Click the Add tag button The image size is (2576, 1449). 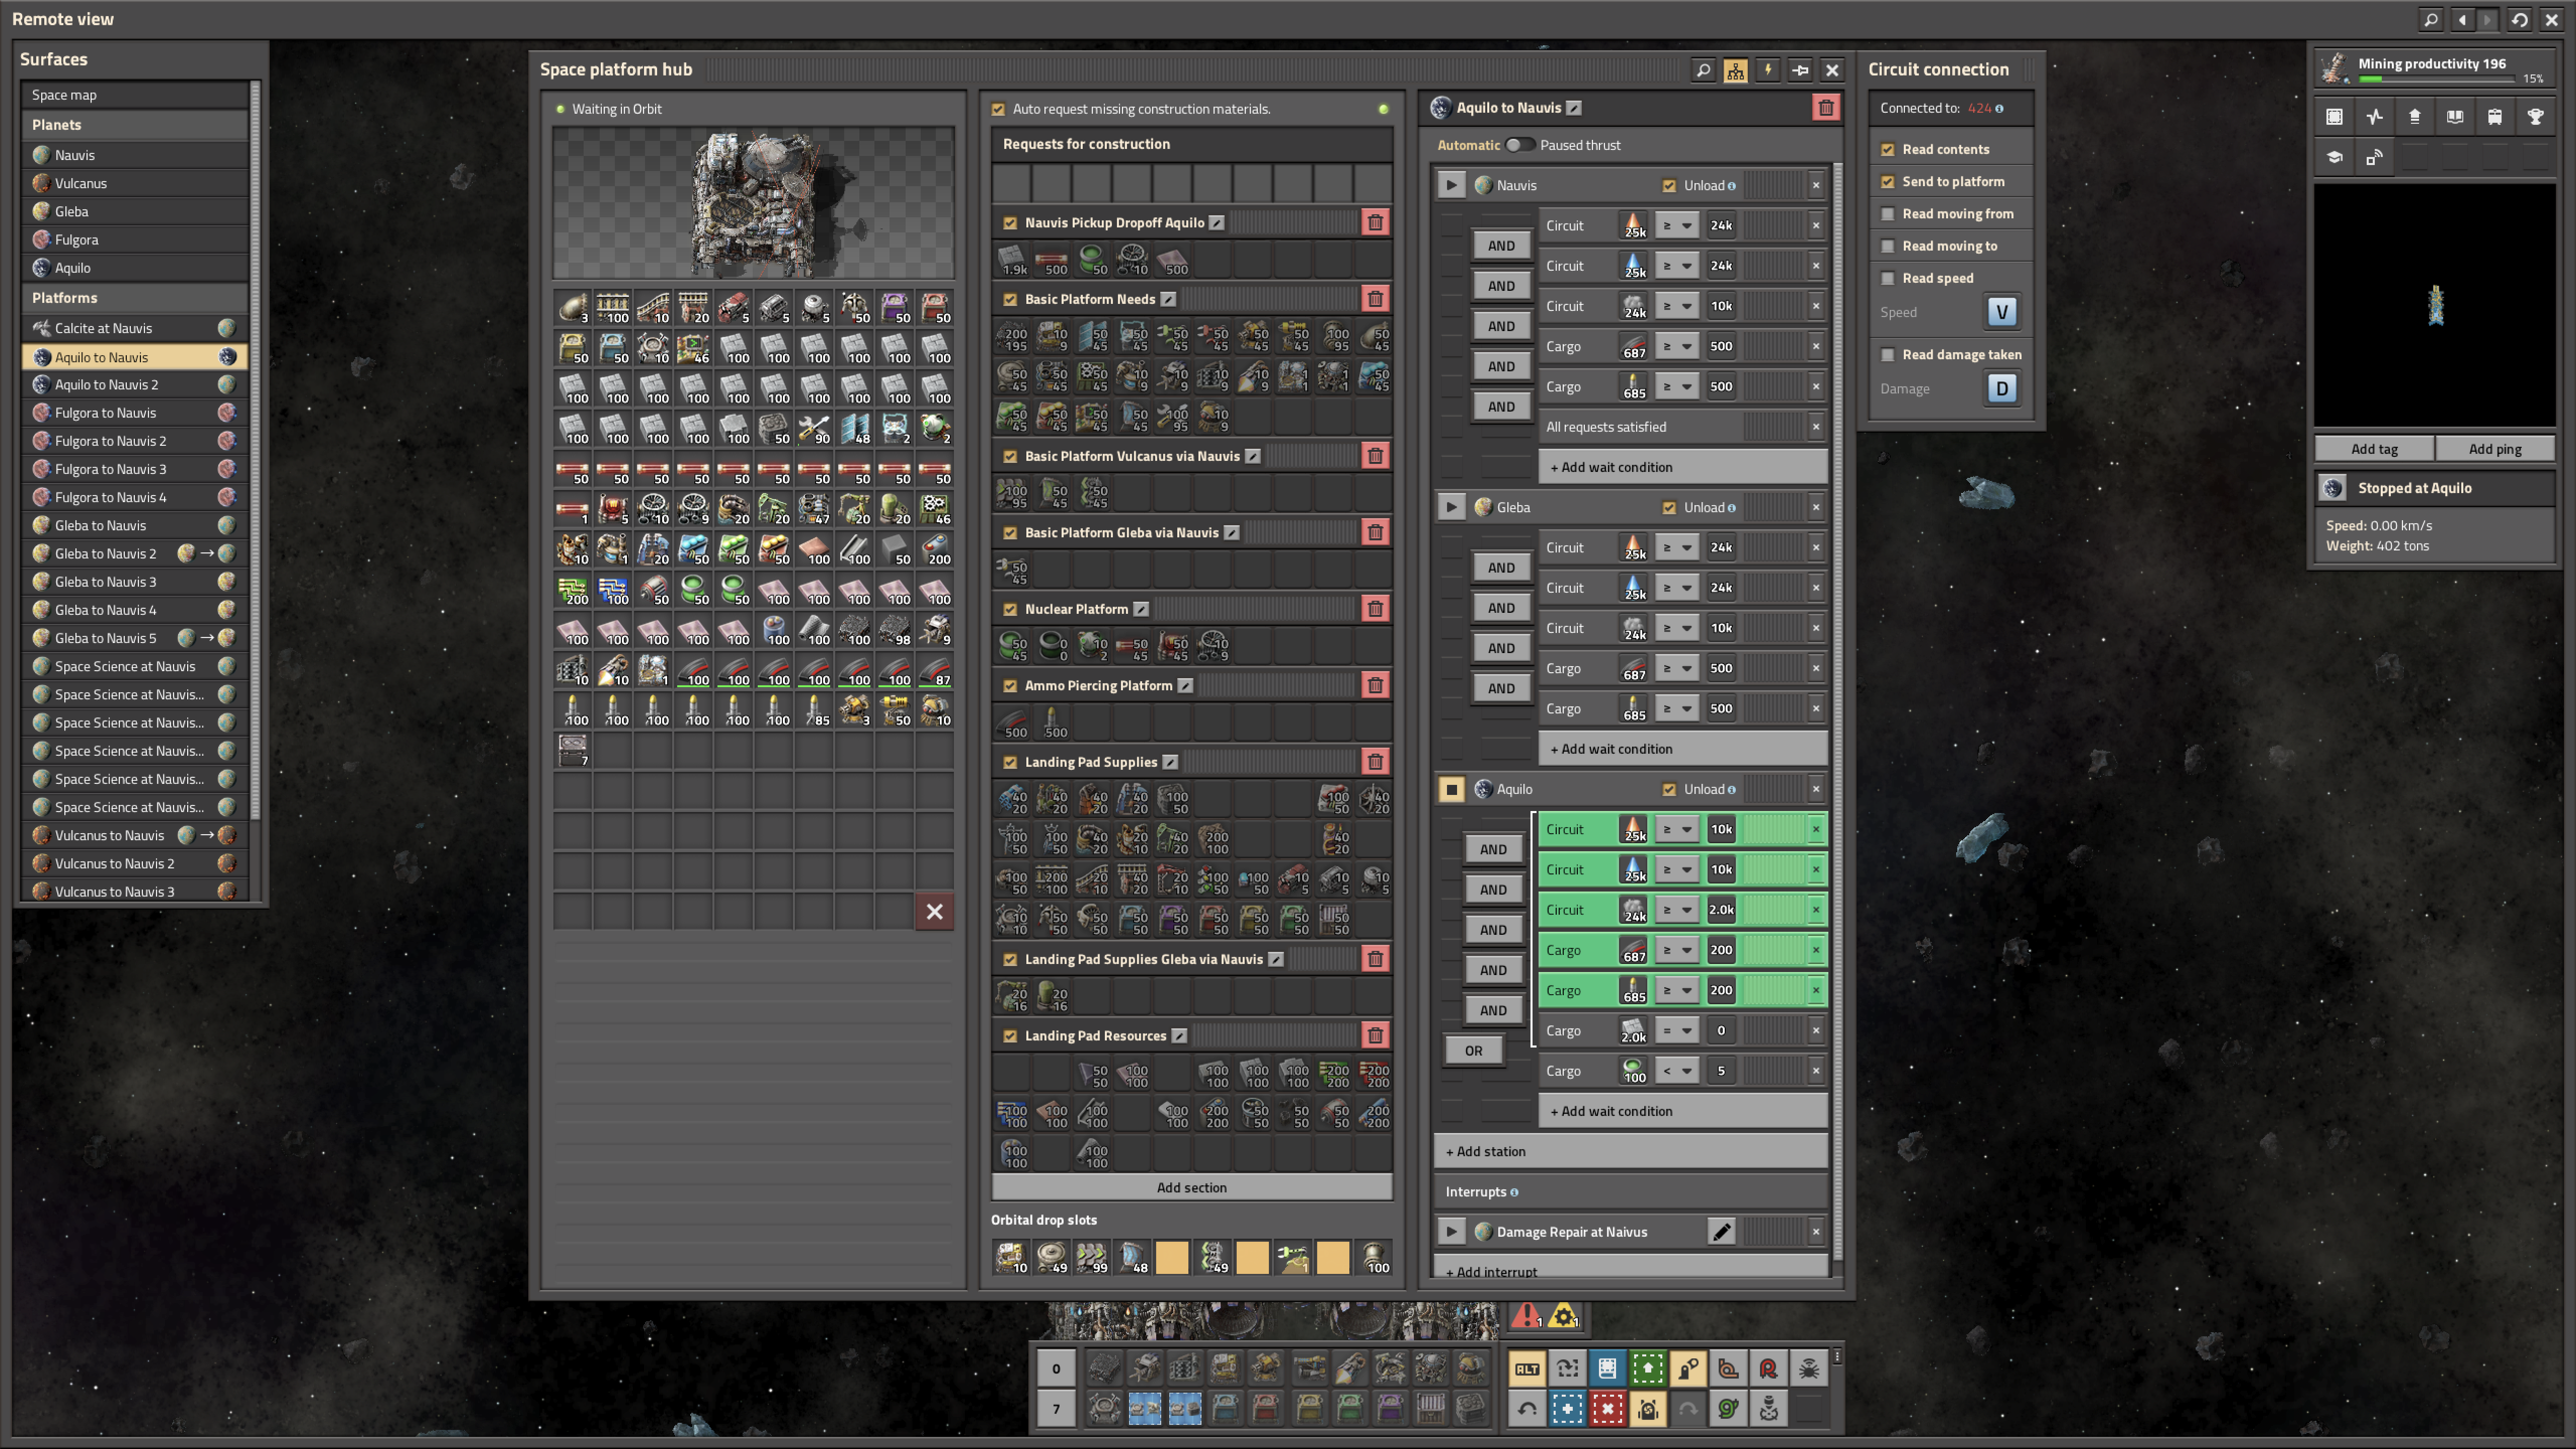(x=2374, y=449)
